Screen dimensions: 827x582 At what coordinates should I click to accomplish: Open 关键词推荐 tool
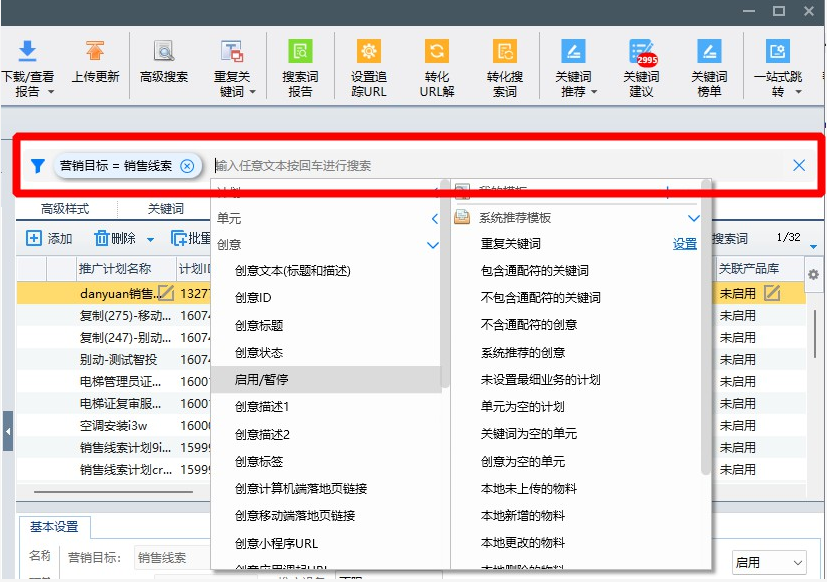click(573, 51)
